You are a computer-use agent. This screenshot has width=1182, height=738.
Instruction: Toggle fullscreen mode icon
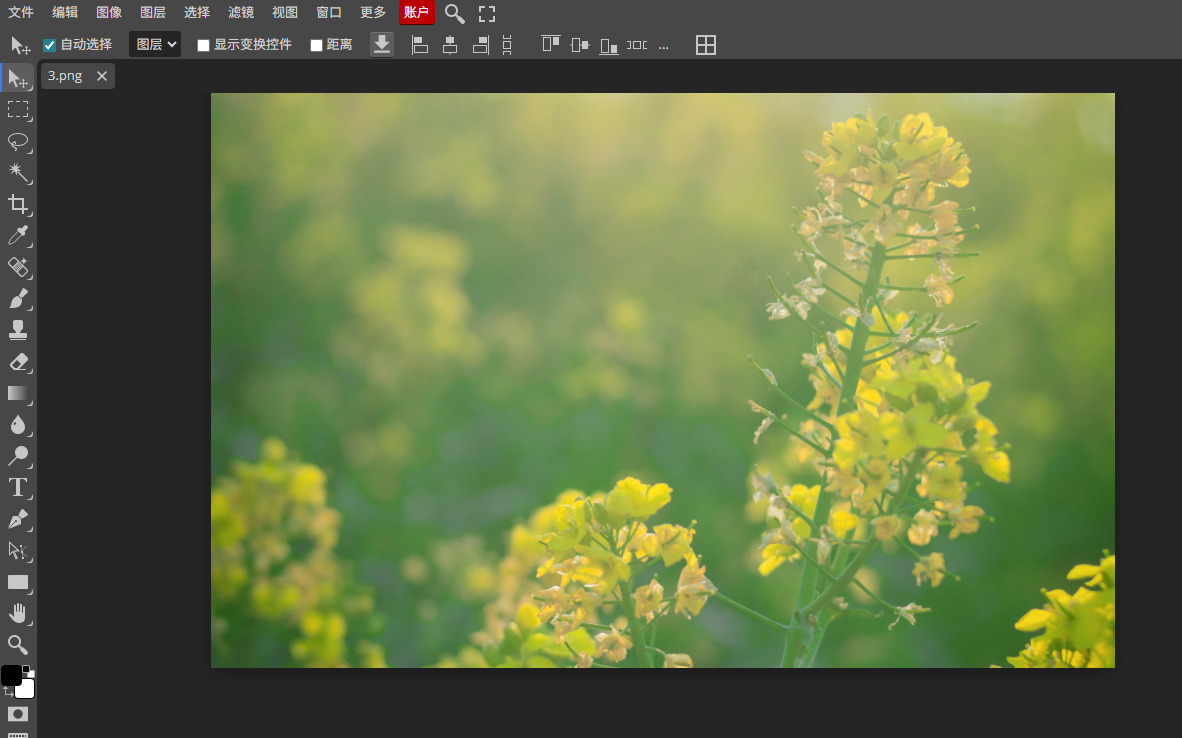487,13
